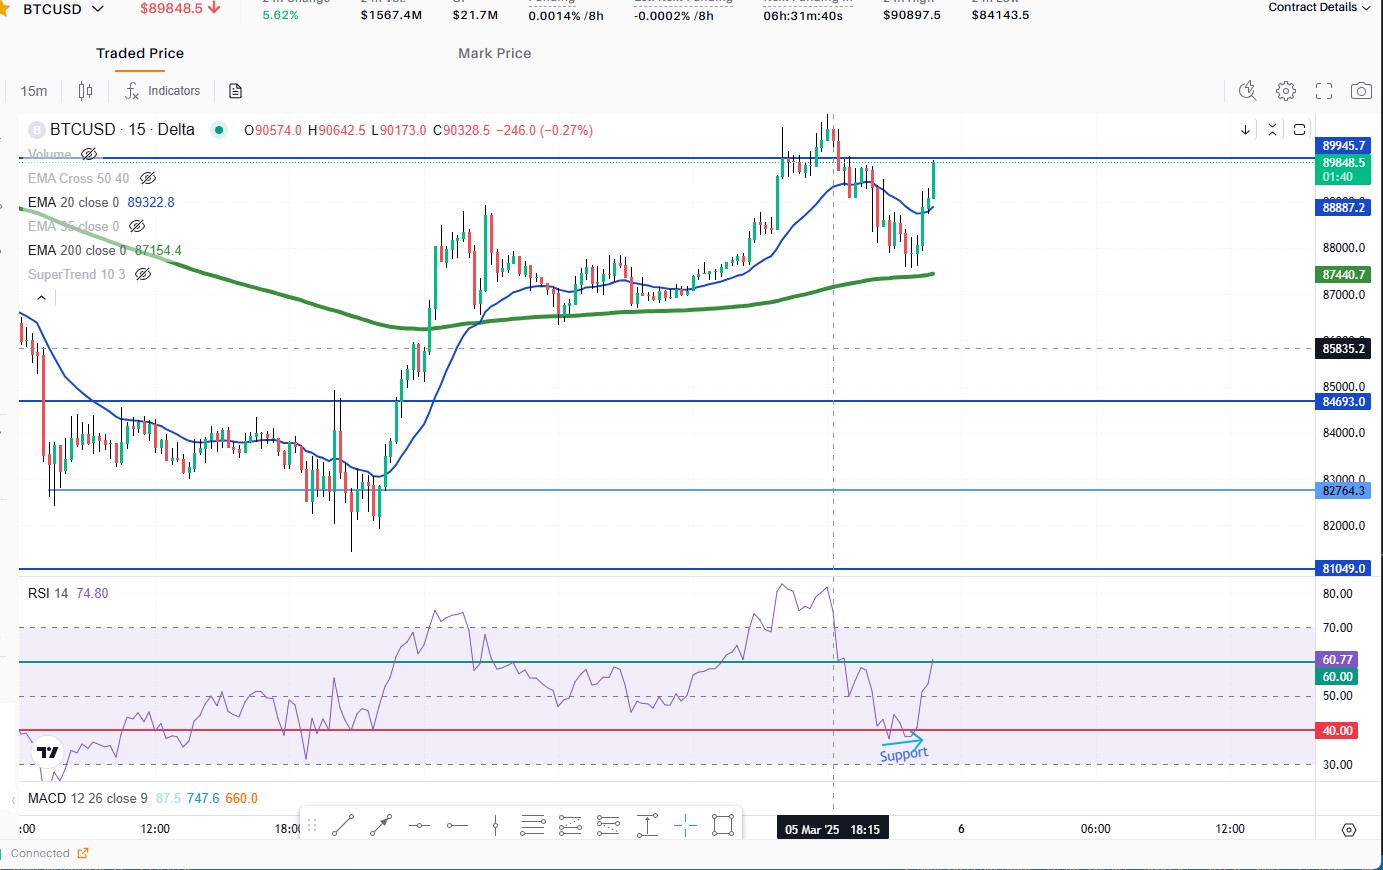Select the Rectangle drawing tool

coord(724,824)
